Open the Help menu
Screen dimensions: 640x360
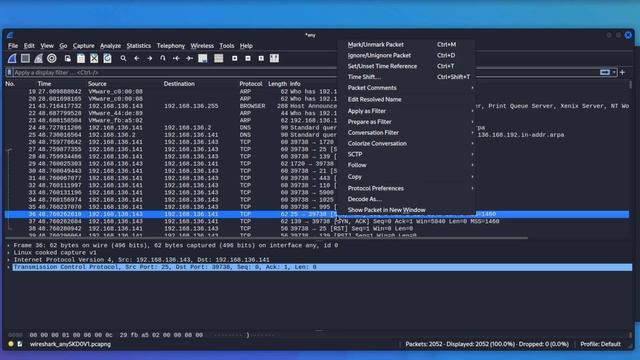pyautogui.click(x=246, y=46)
